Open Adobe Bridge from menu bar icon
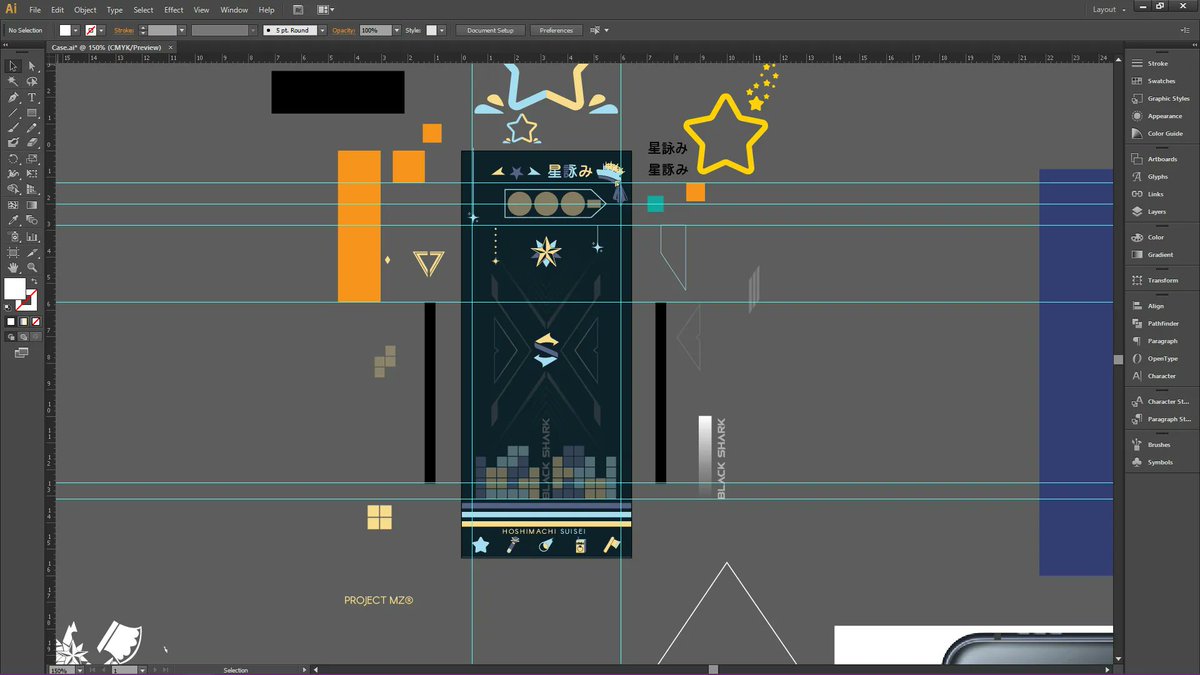Image resolution: width=1200 pixels, height=675 pixels. point(298,9)
